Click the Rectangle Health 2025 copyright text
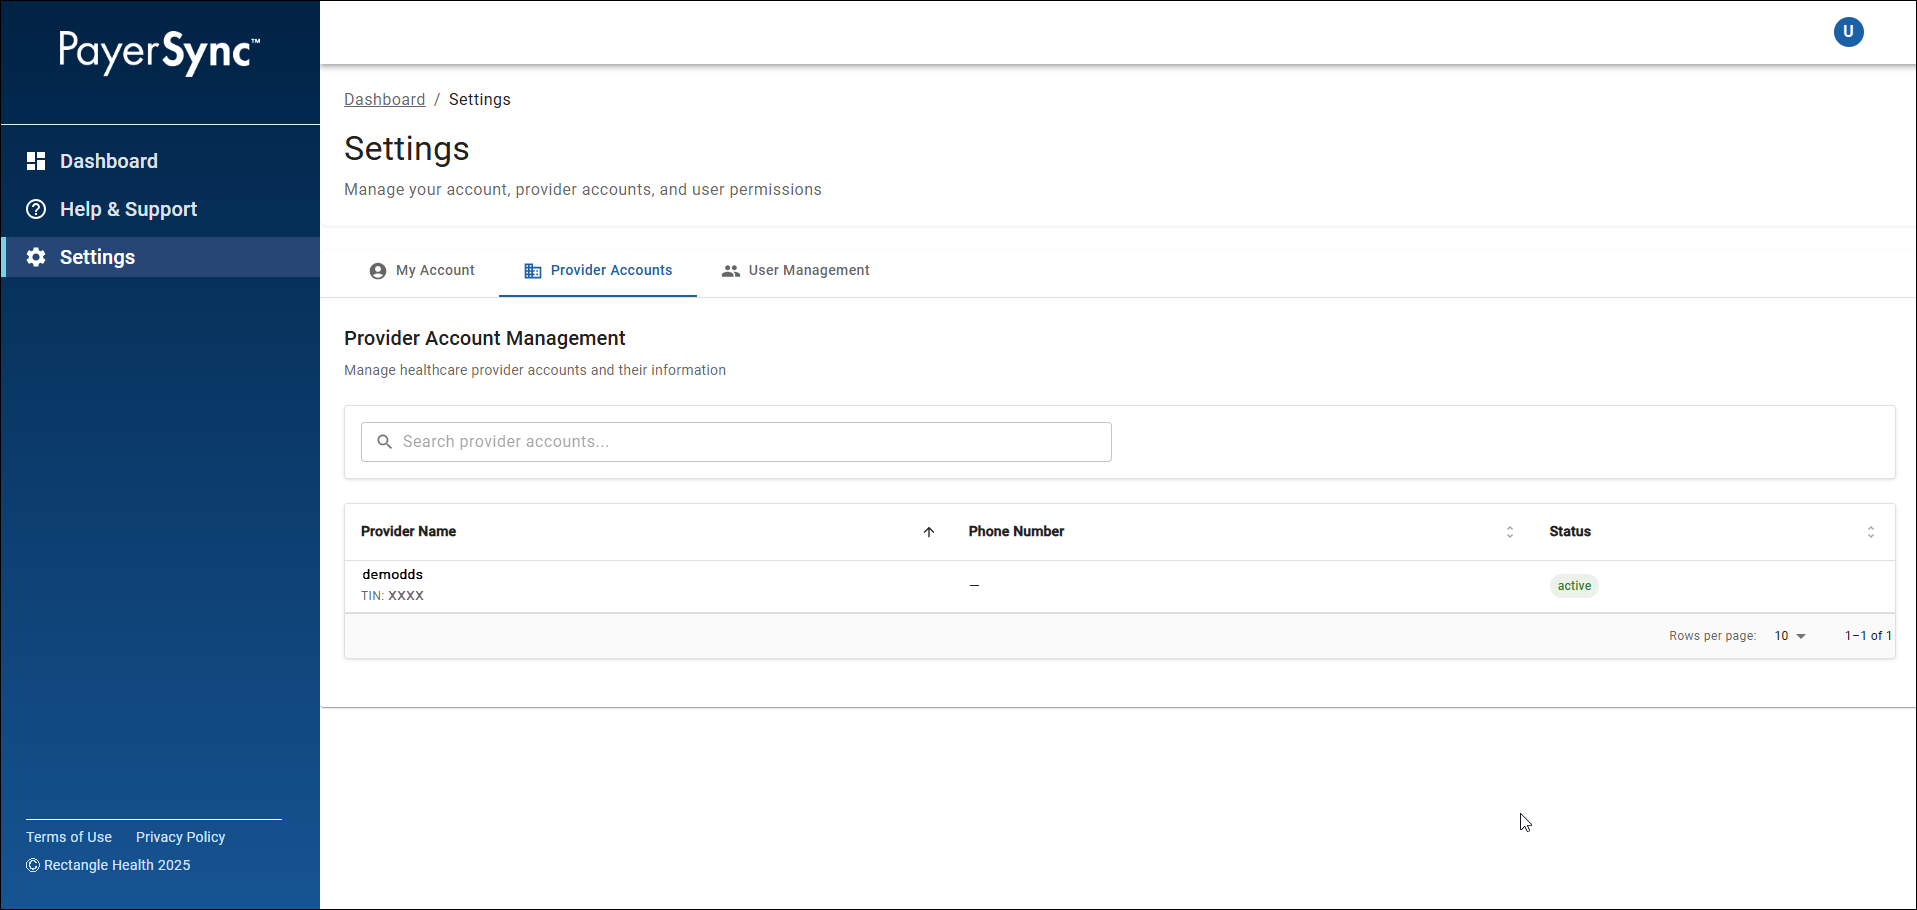 [108, 865]
